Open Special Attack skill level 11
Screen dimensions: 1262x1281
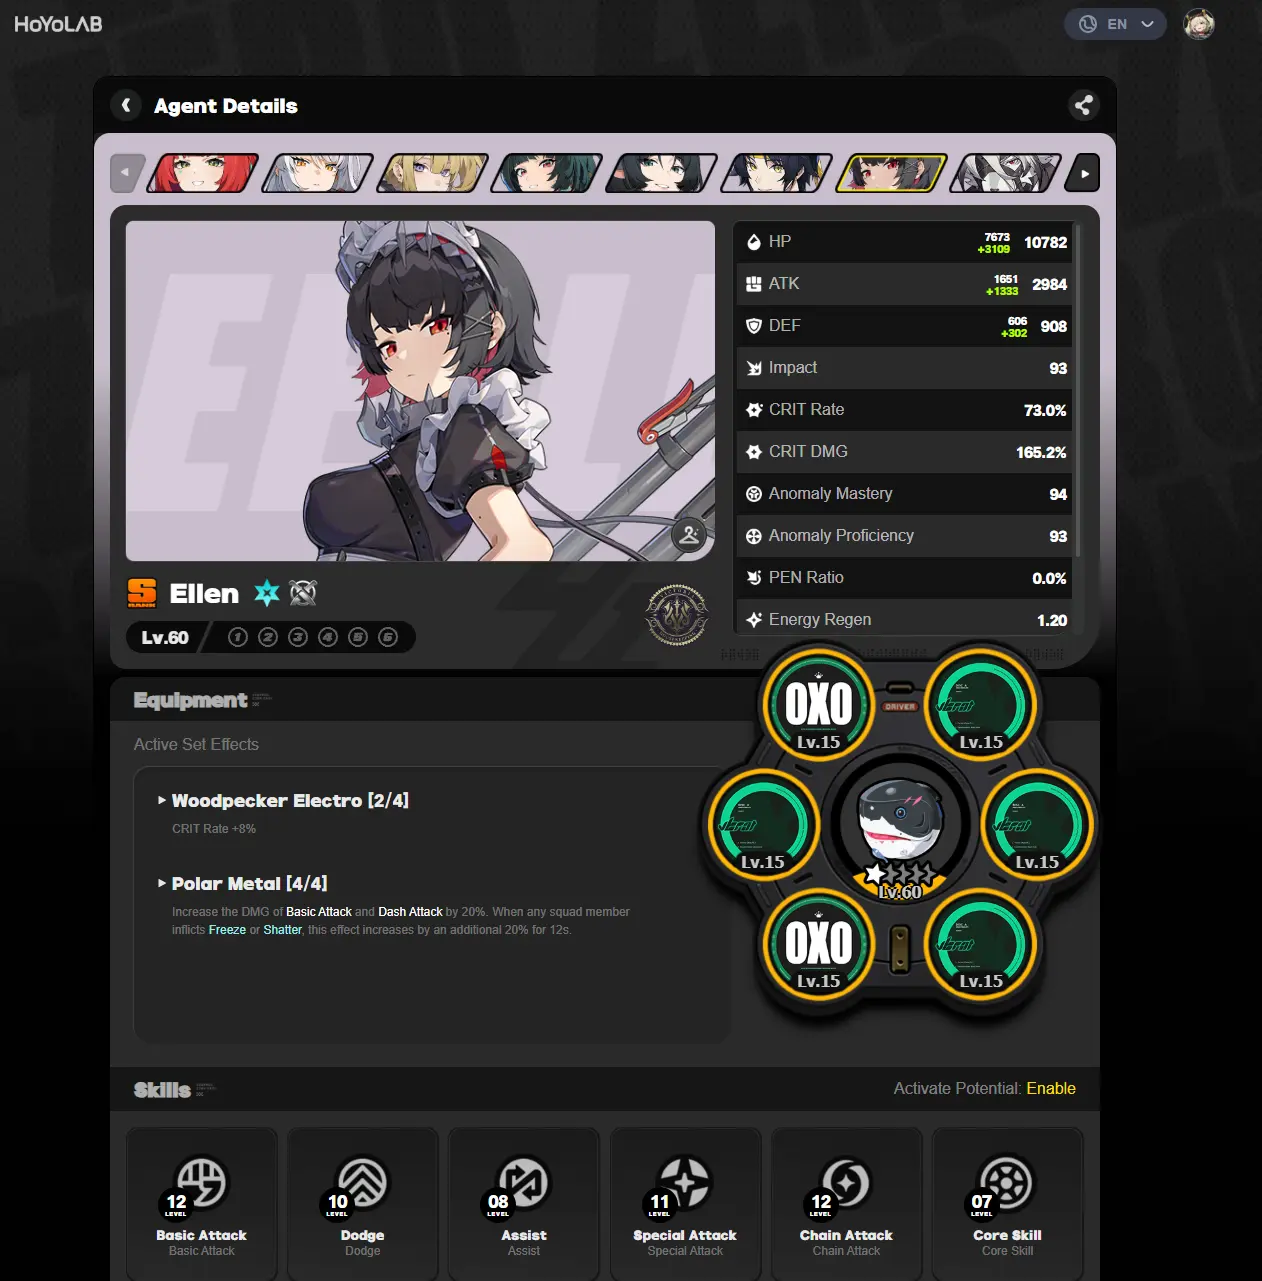[685, 1205]
